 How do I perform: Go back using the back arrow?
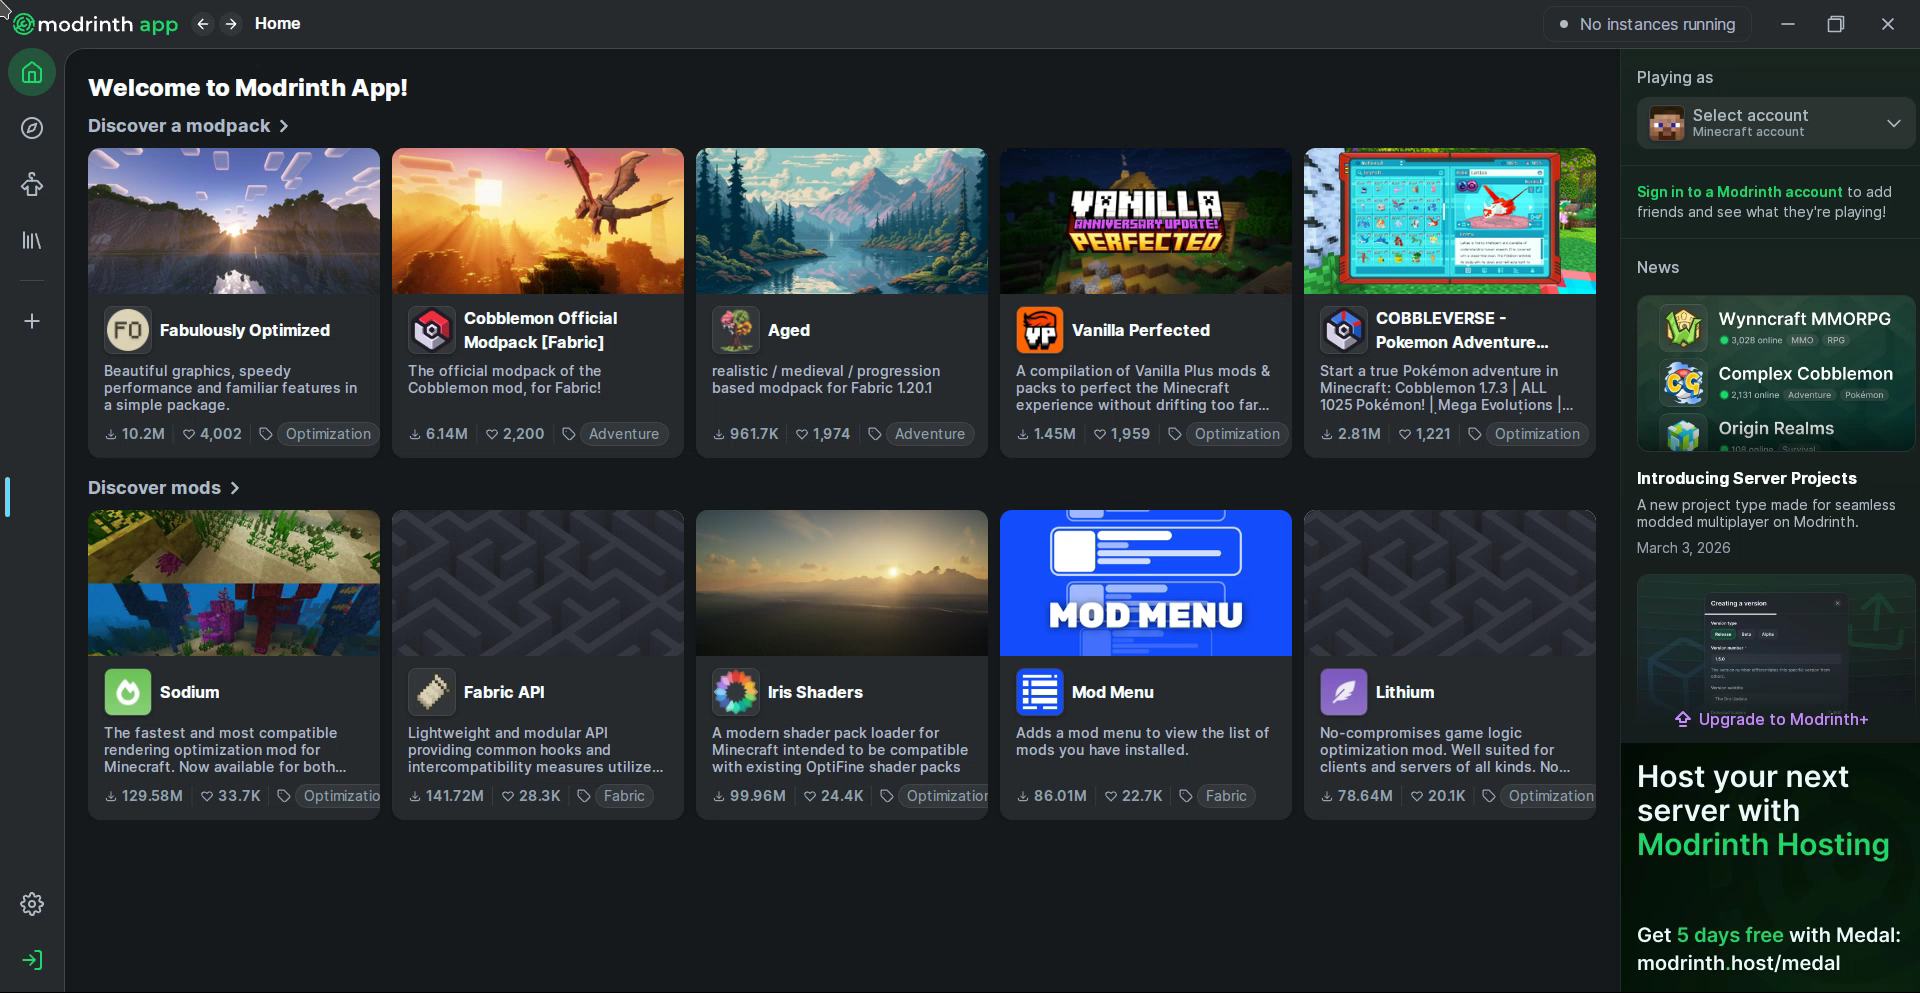(x=203, y=24)
